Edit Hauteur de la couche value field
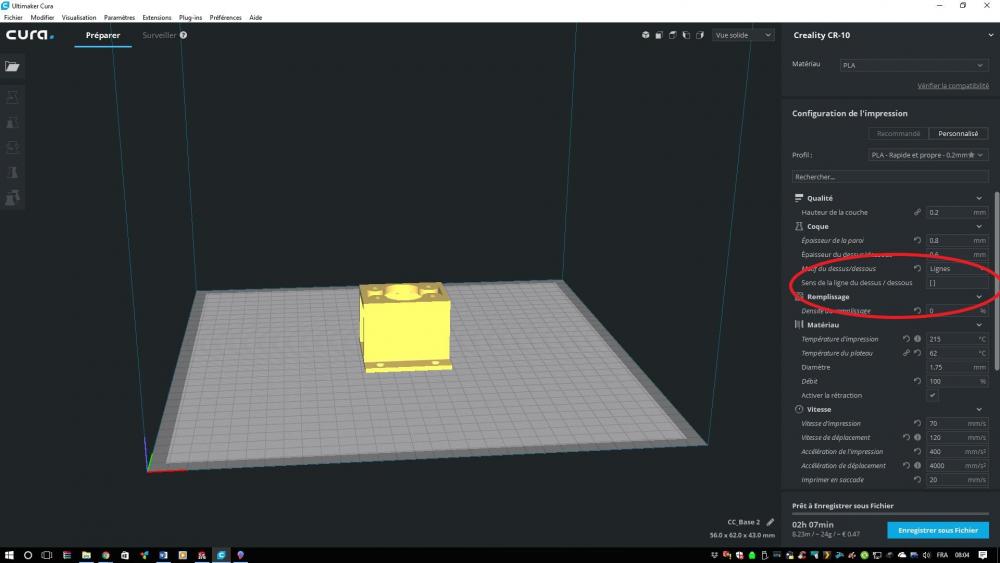The width and height of the screenshot is (1000, 563). [957, 212]
